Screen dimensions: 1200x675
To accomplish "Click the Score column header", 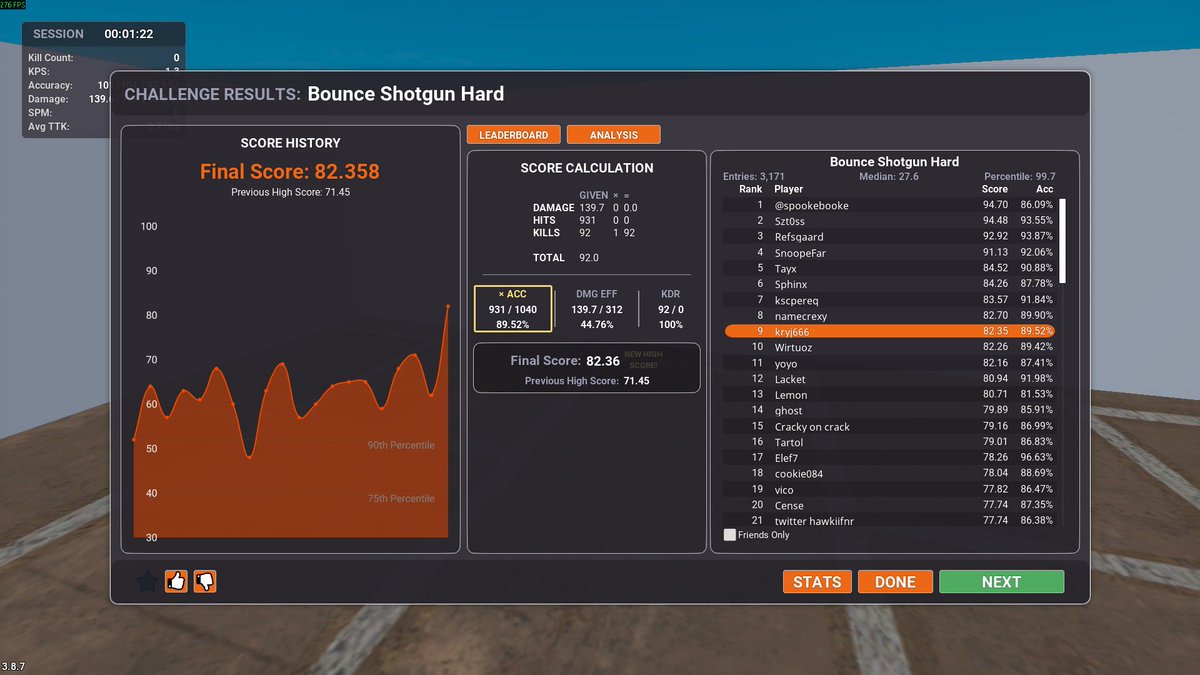I will [x=995, y=189].
